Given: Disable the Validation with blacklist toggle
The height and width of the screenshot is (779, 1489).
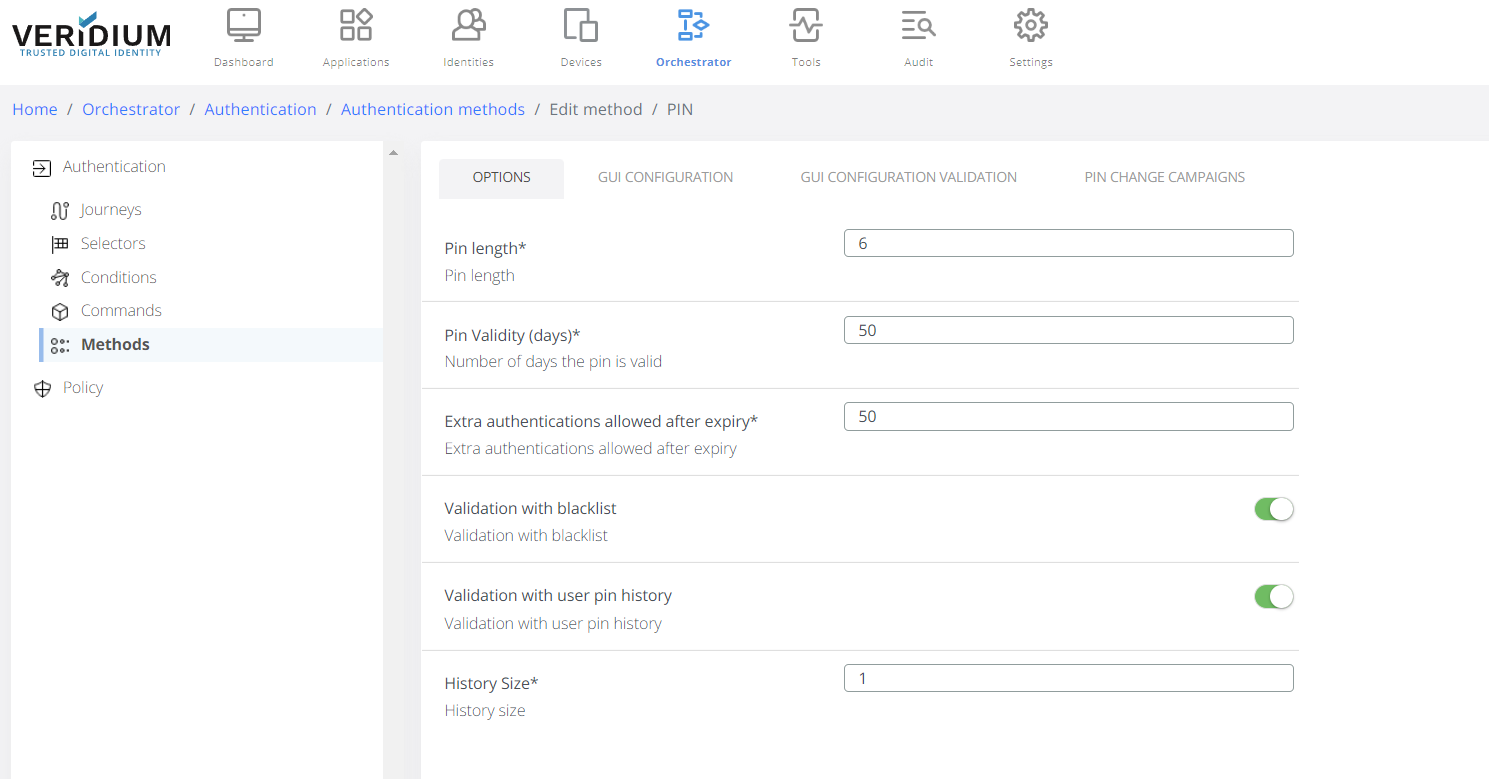Looking at the screenshot, I should (x=1273, y=509).
